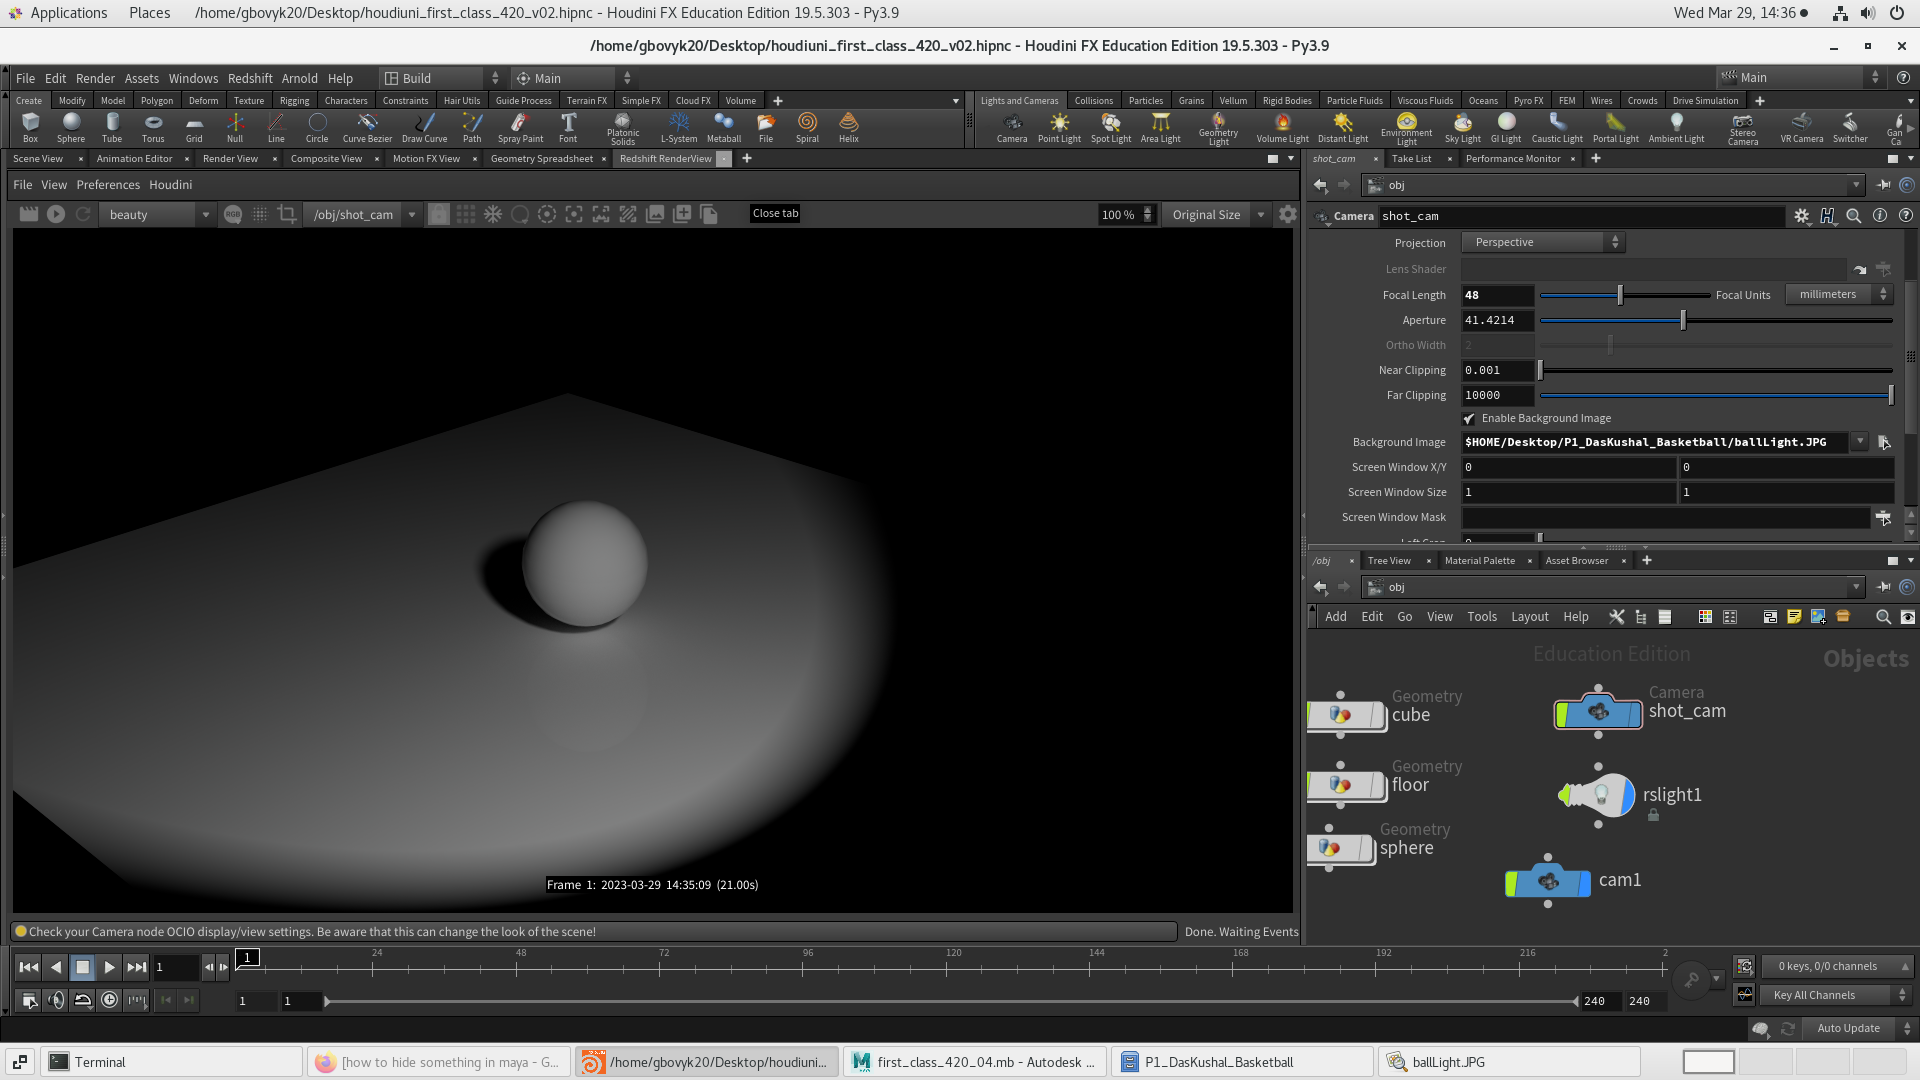Image resolution: width=1920 pixels, height=1080 pixels.
Task: Select the Tube shelf tool
Action: 112,127
